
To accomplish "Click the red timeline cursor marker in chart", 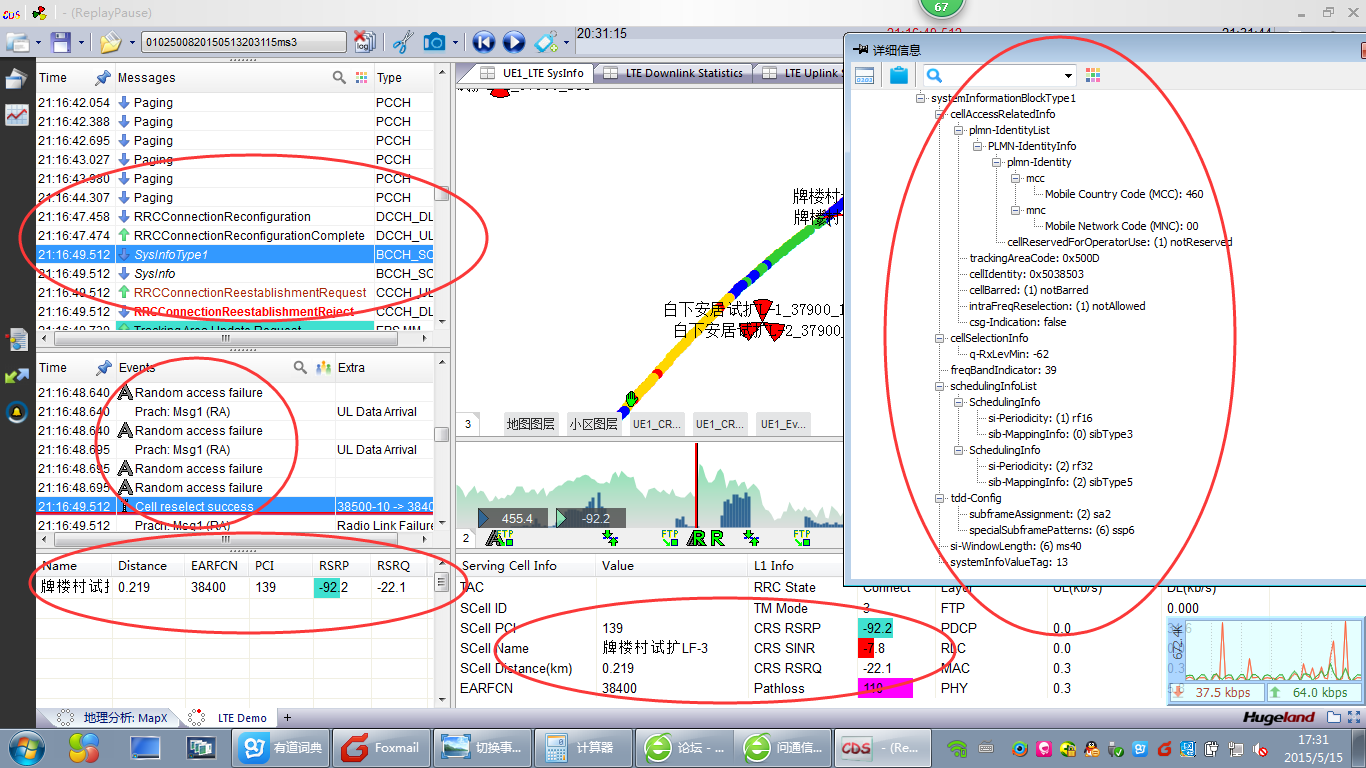I will (x=697, y=486).
